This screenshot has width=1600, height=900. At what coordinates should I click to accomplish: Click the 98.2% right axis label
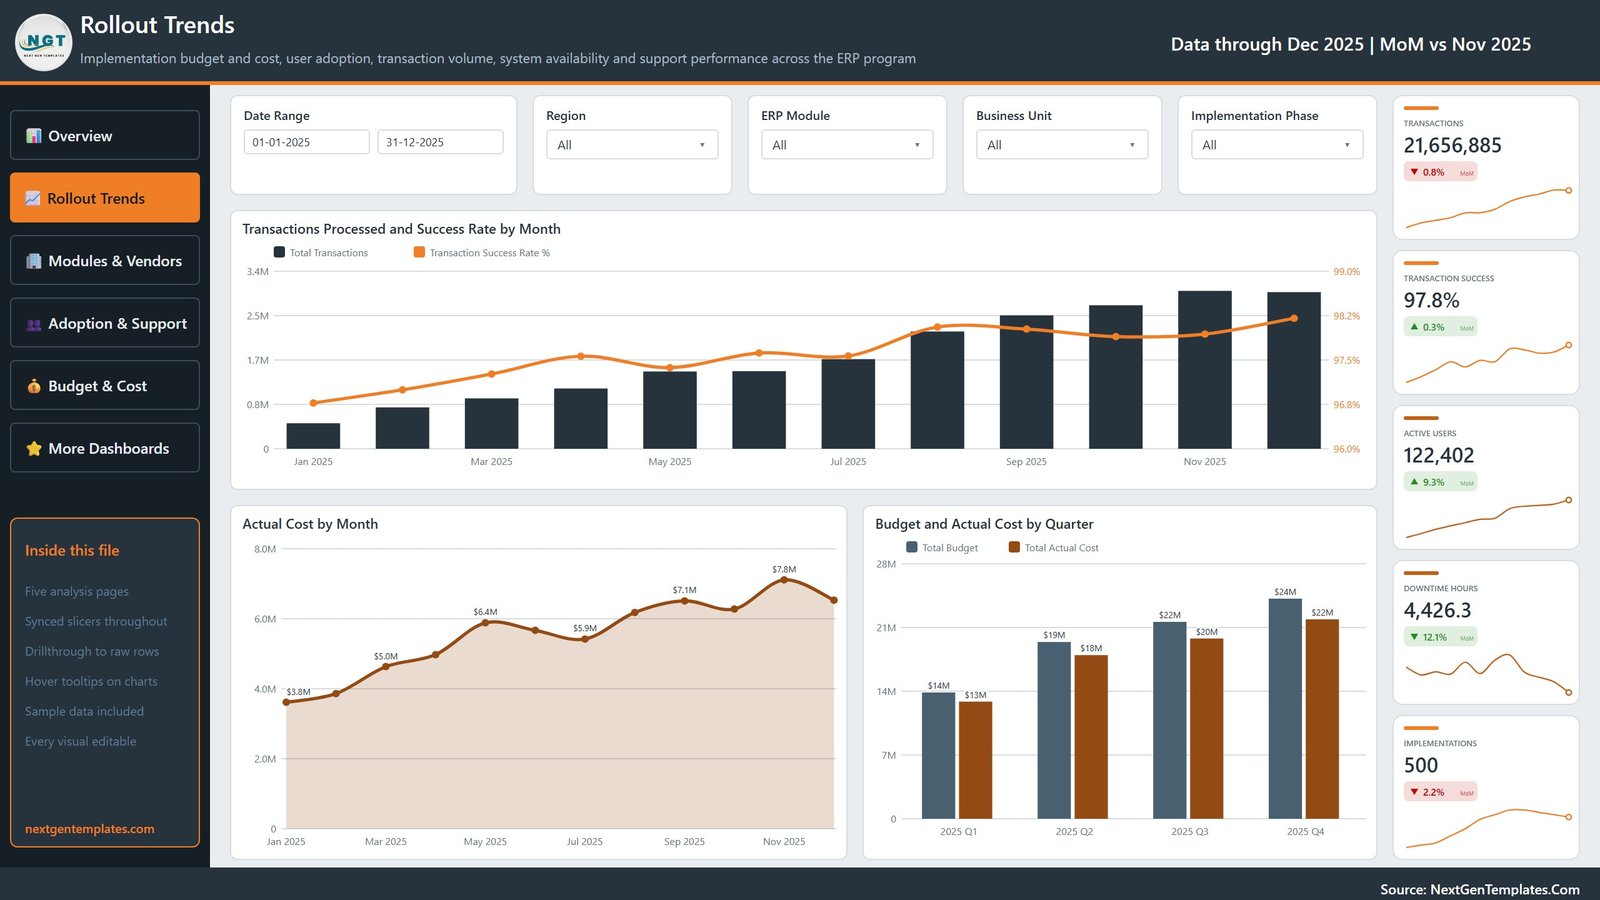[x=1346, y=316]
